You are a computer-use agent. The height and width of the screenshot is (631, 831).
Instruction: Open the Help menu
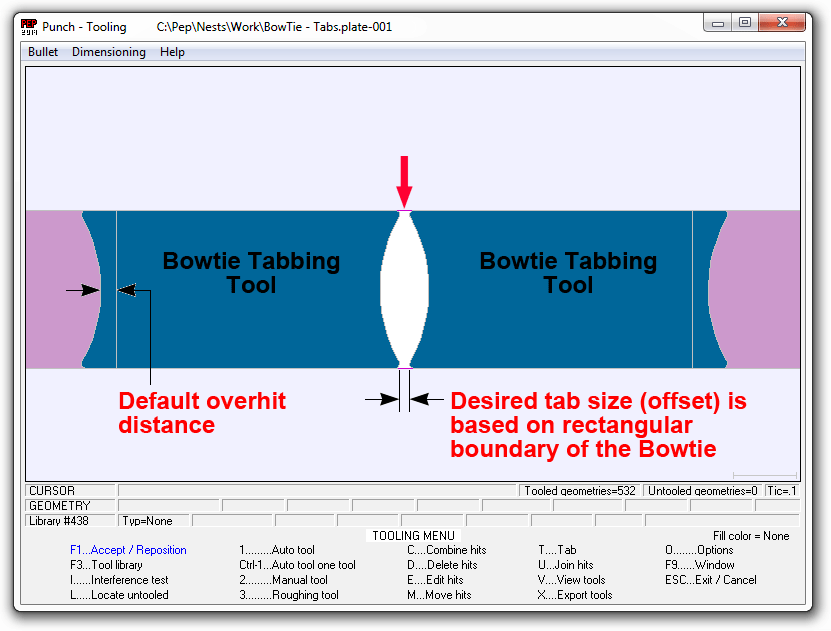point(172,52)
